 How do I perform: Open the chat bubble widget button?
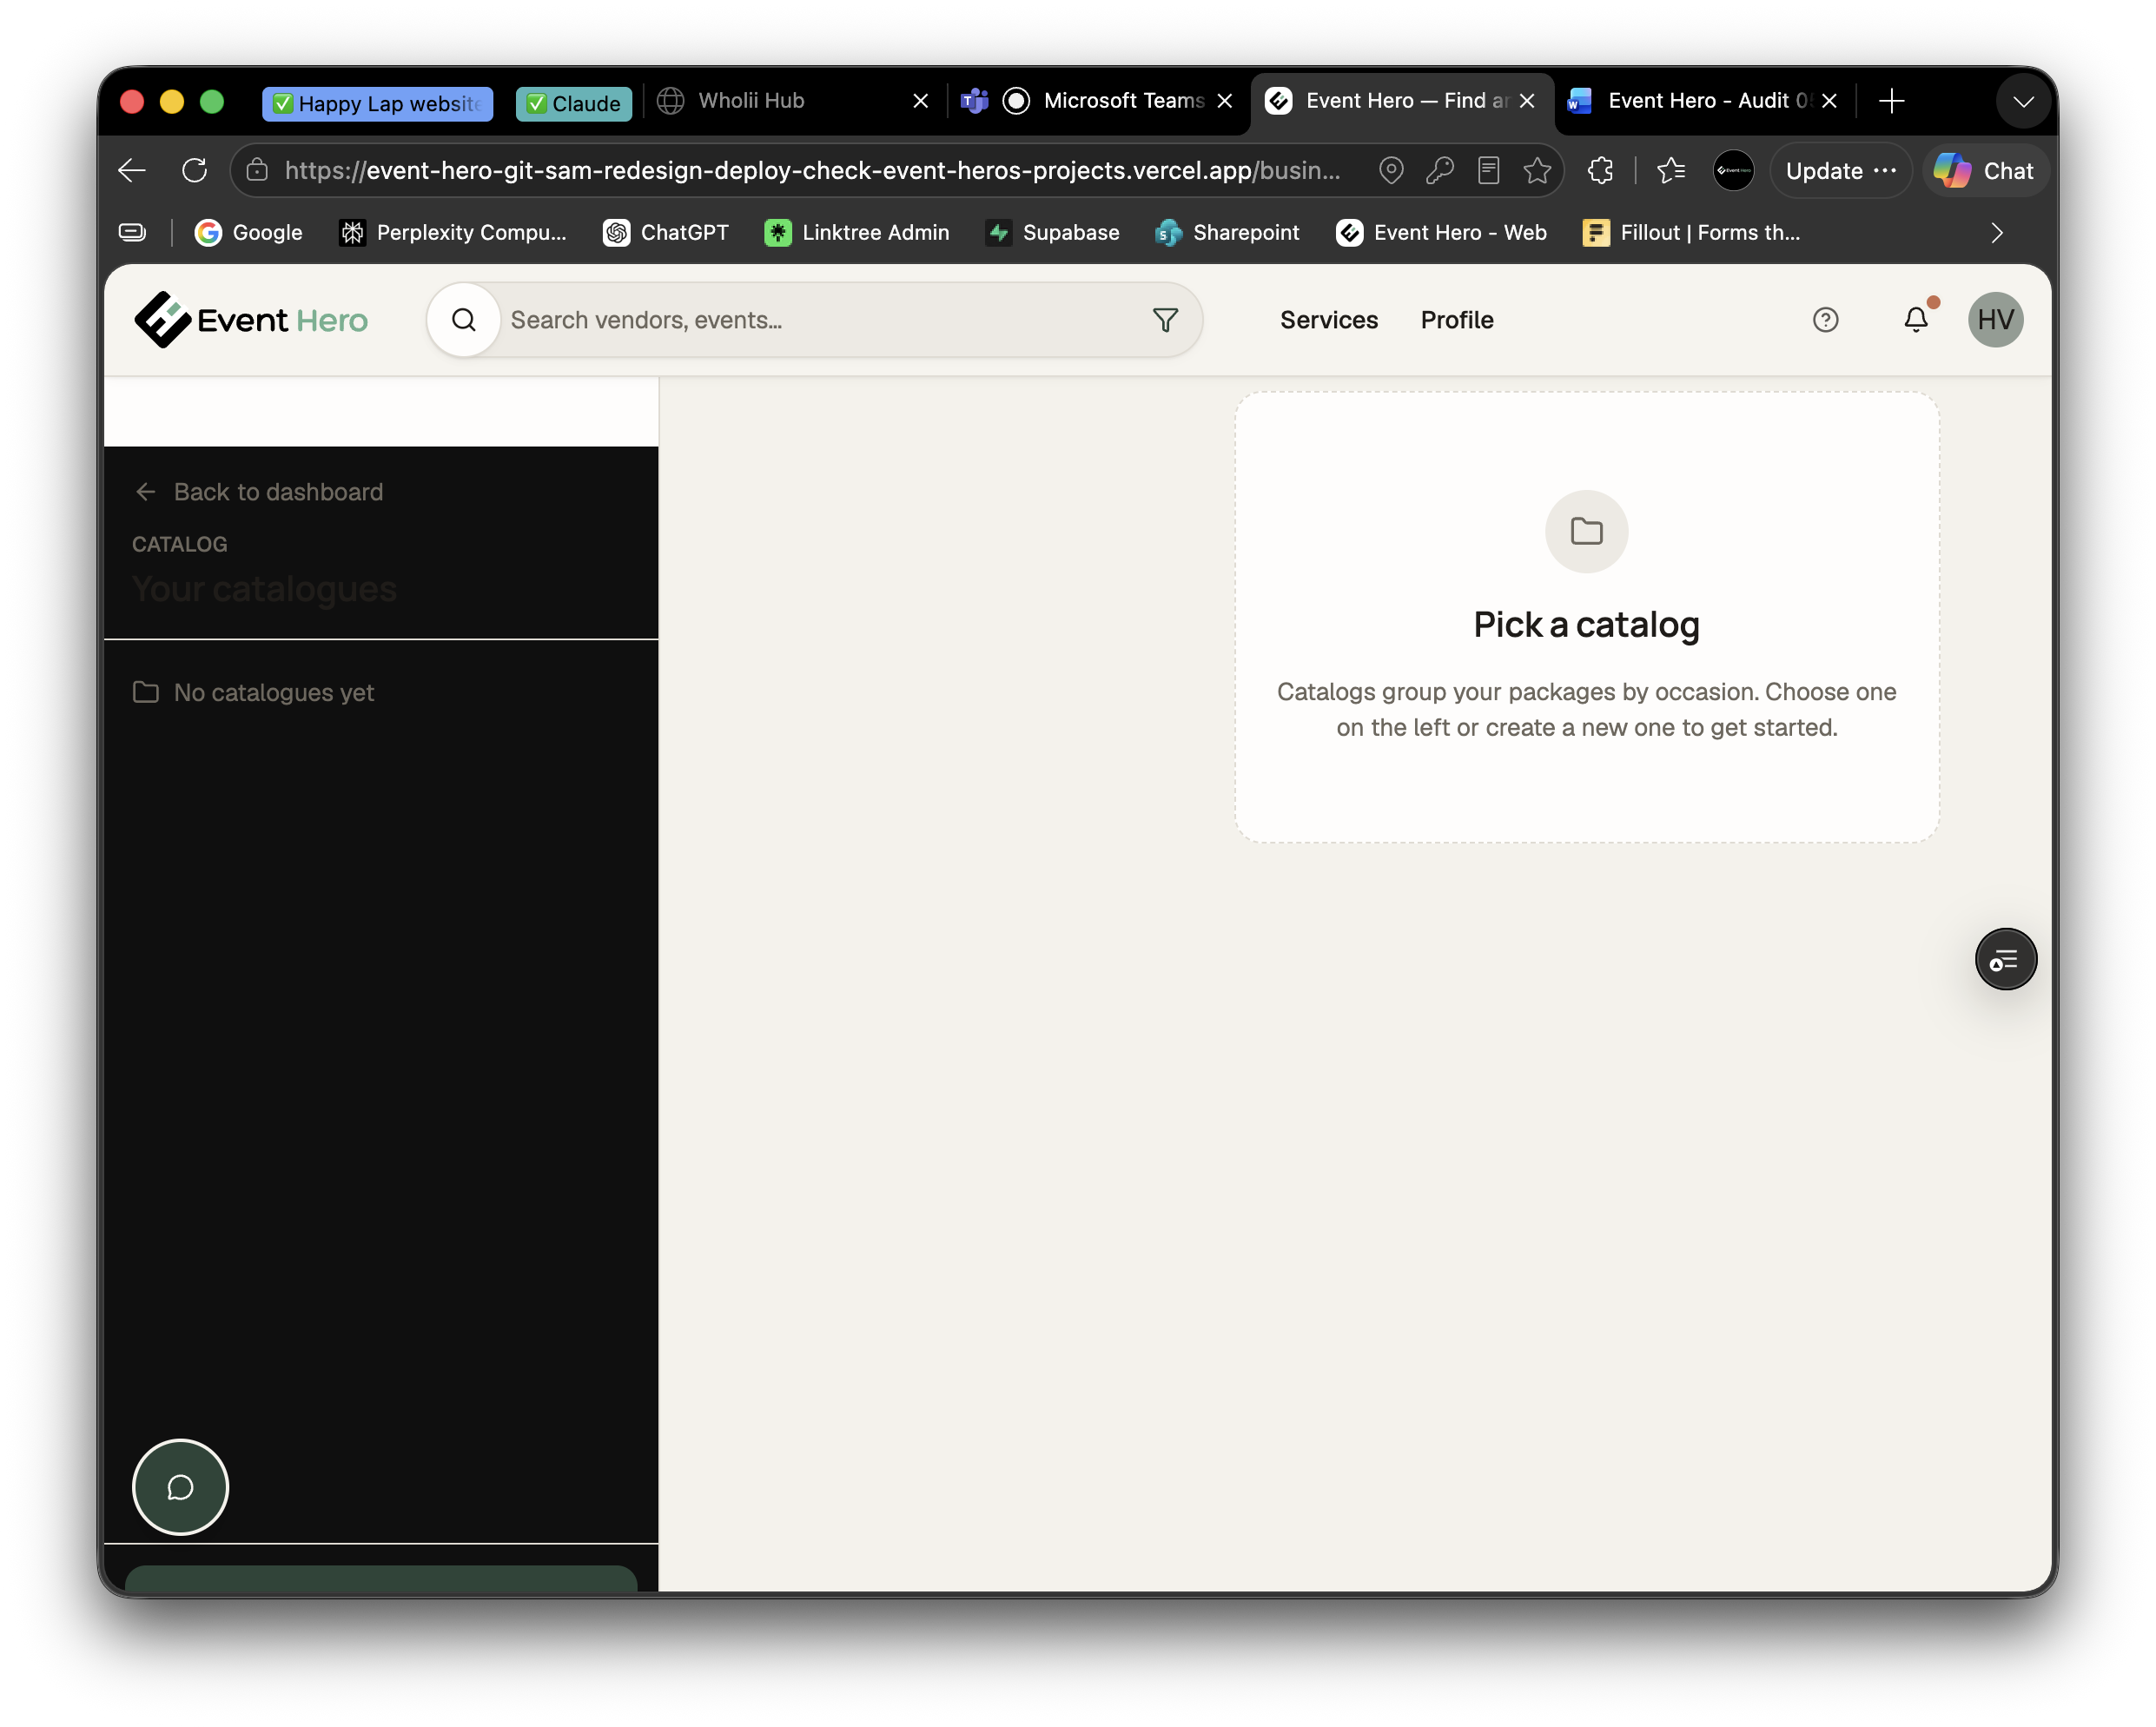point(180,1487)
